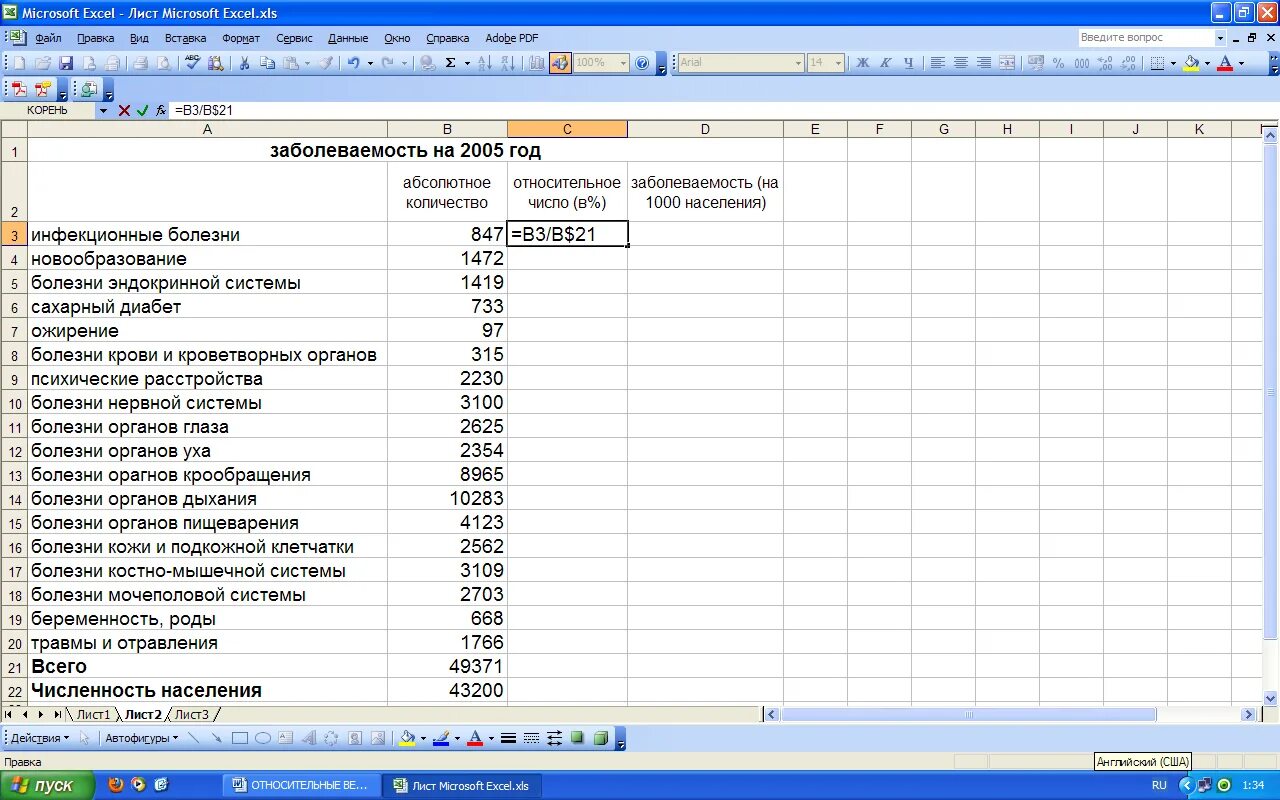Apply the red toolbar Font Color
Screen dimensions: 1280x800
tap(1224, 63)
